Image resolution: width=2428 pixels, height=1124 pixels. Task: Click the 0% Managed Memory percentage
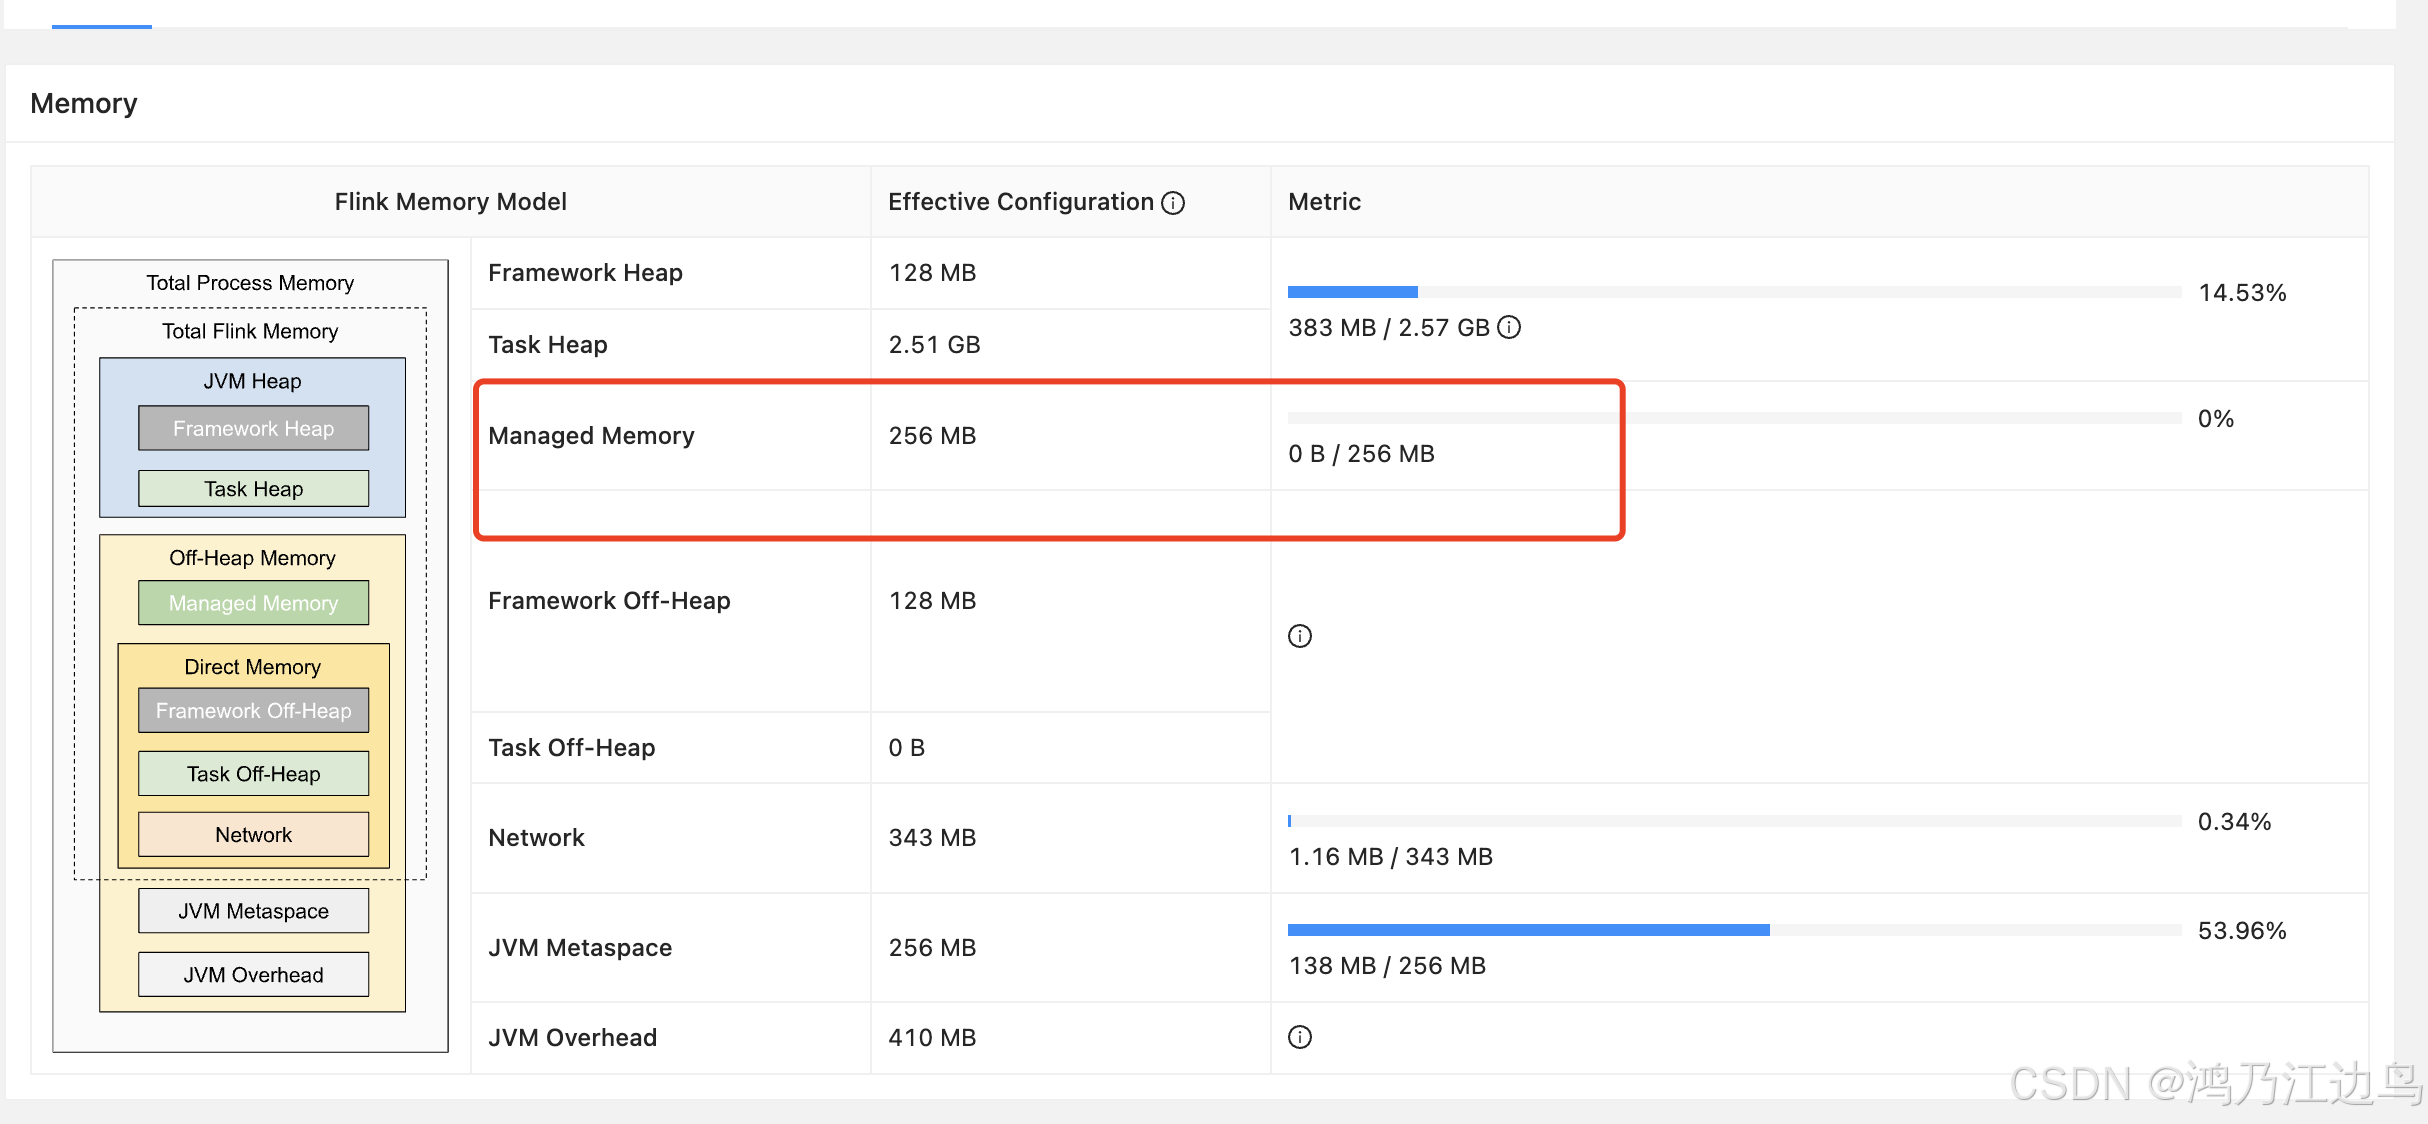point(2216,419)
